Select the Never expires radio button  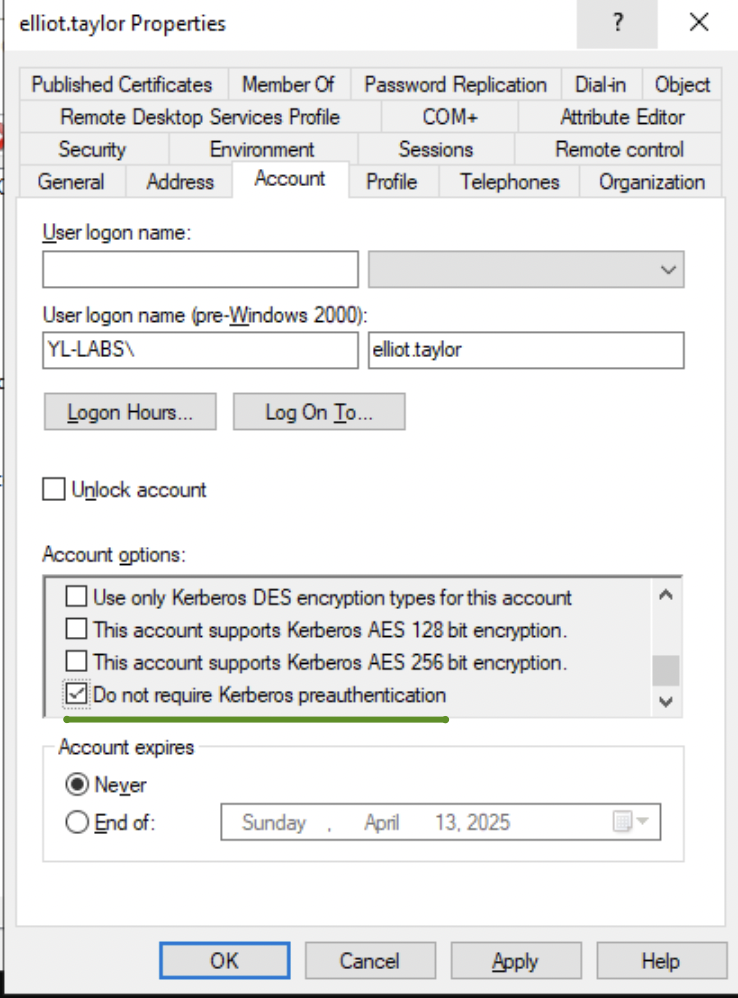[76, 785]
